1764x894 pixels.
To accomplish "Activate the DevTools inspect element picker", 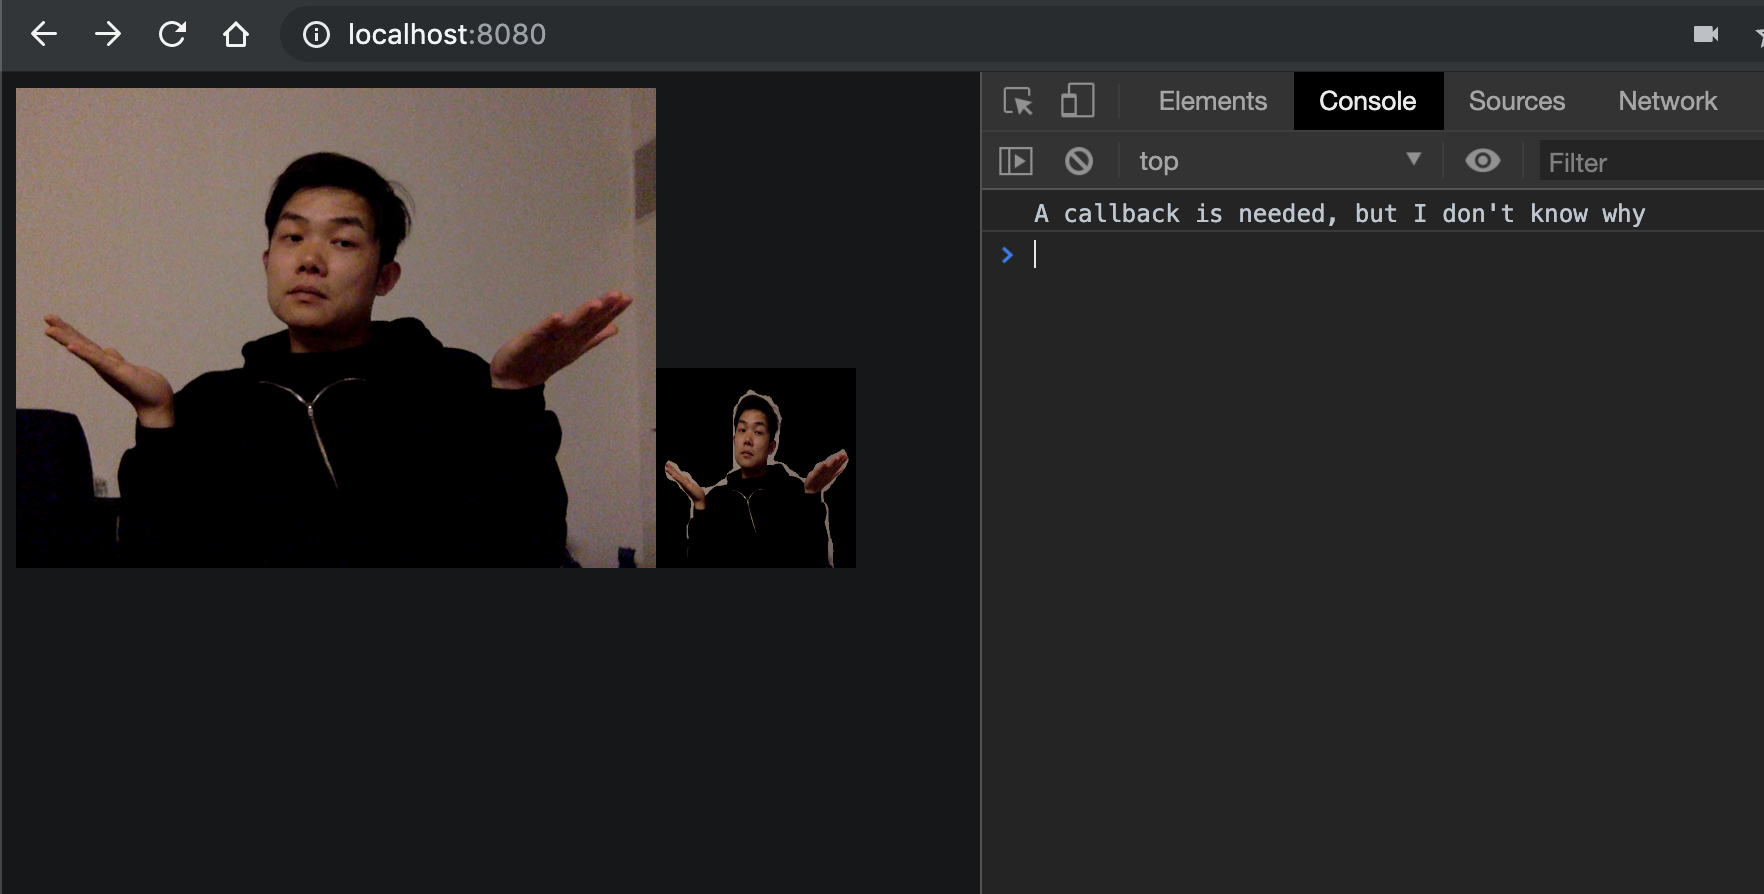I will point(1018,101).
